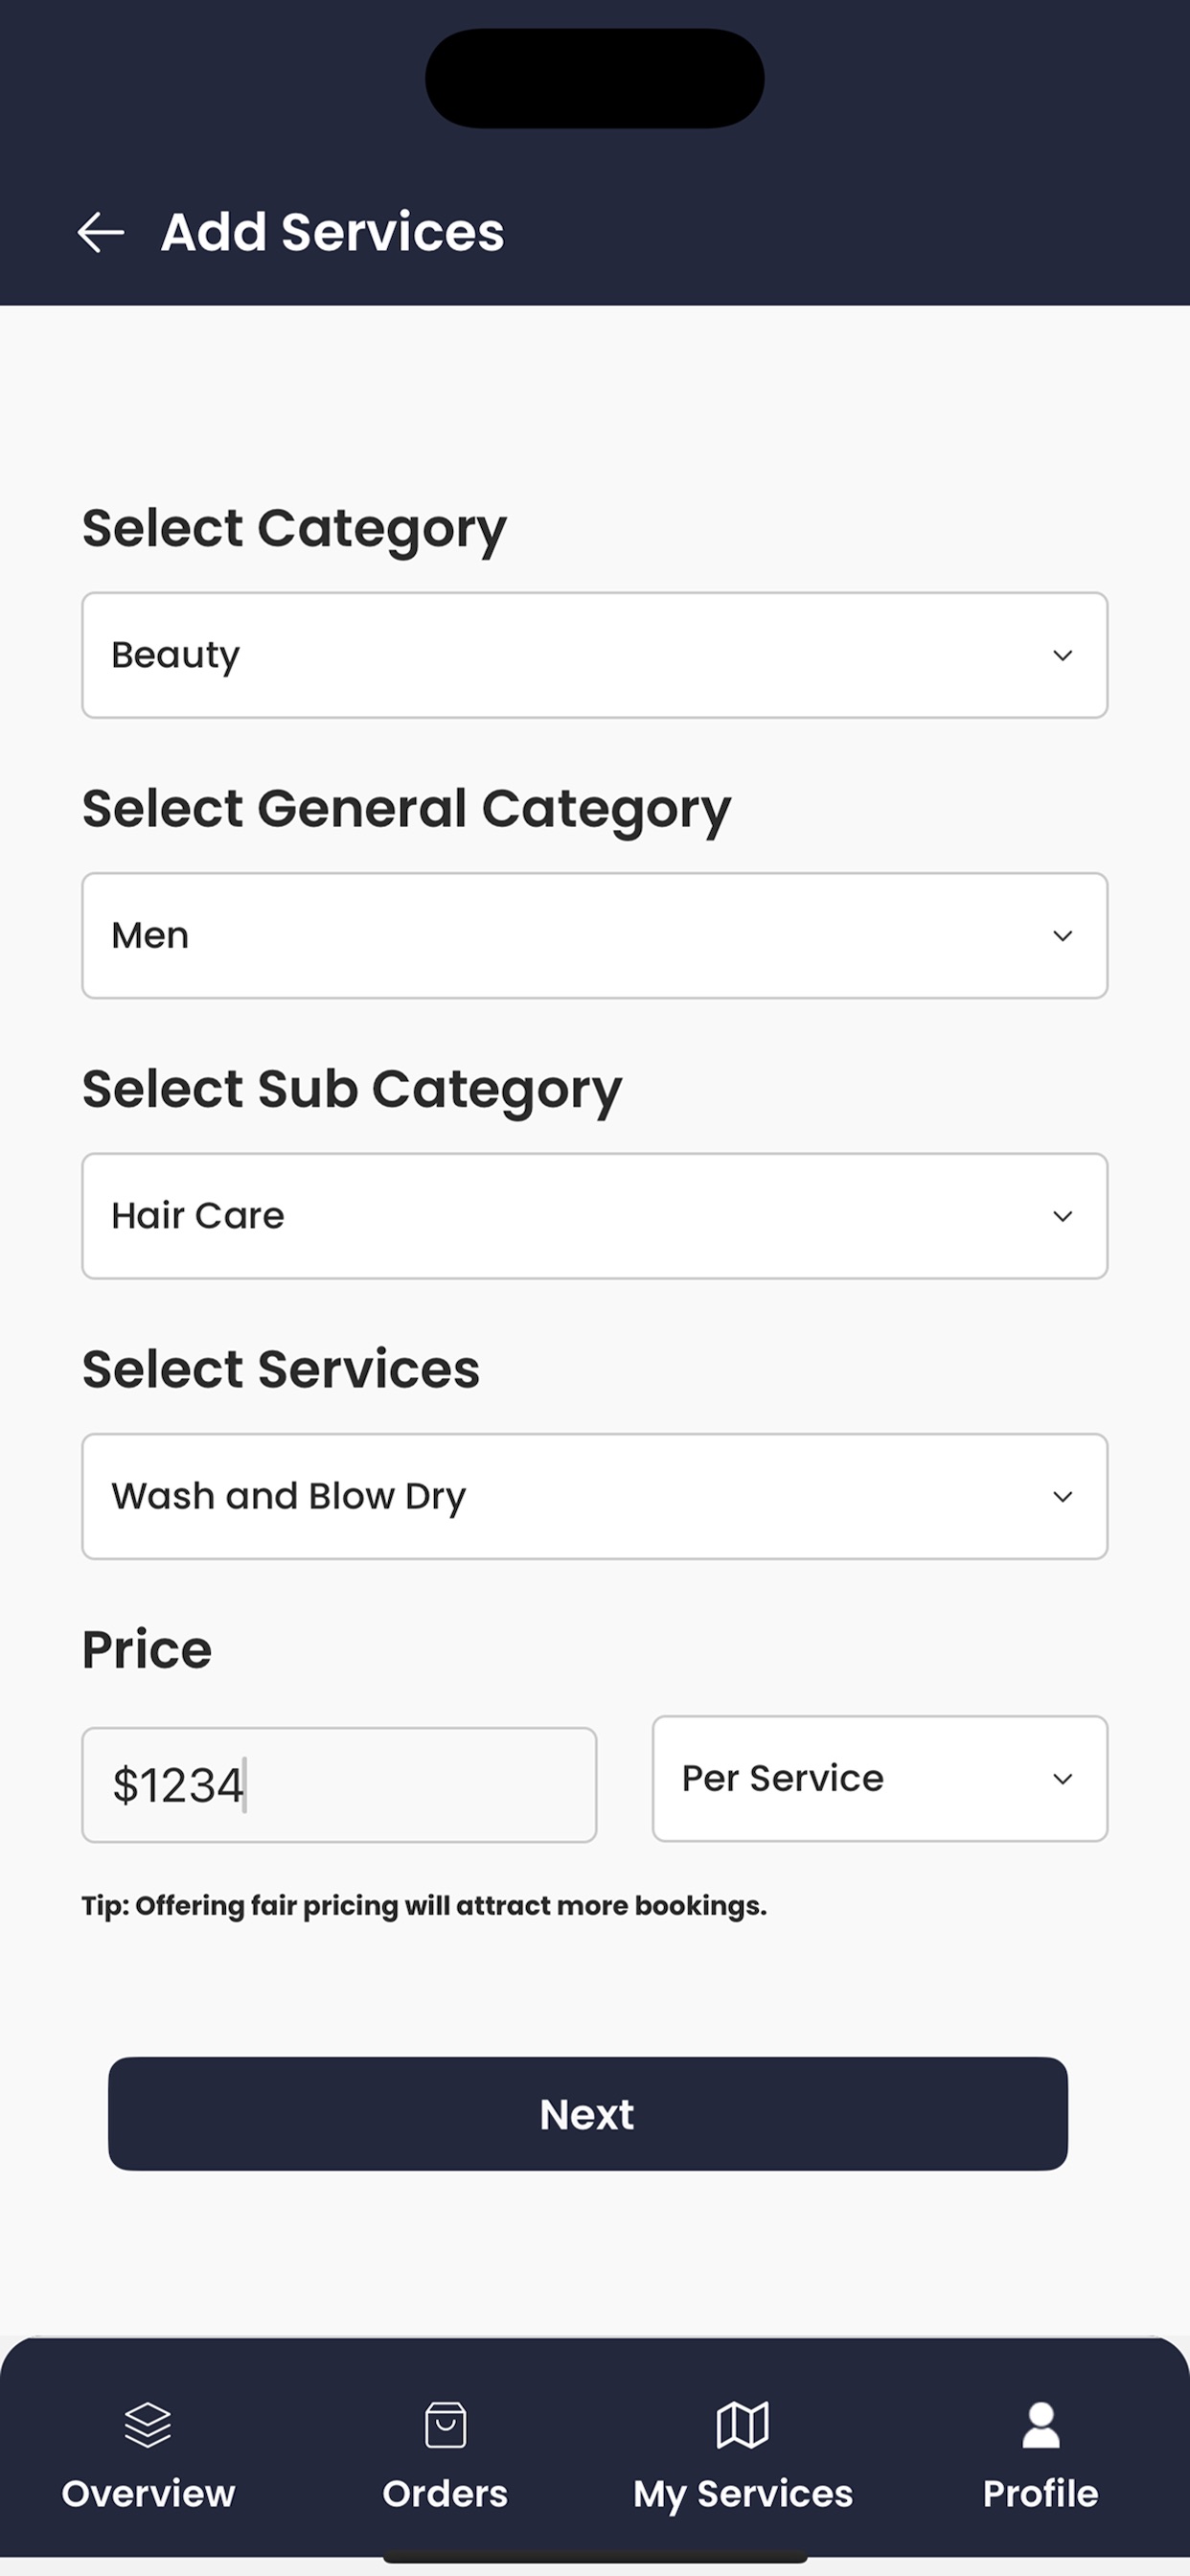Select the Overview tab label text
Viewport: 1190px width, 2576px height.
[148, 2494]
